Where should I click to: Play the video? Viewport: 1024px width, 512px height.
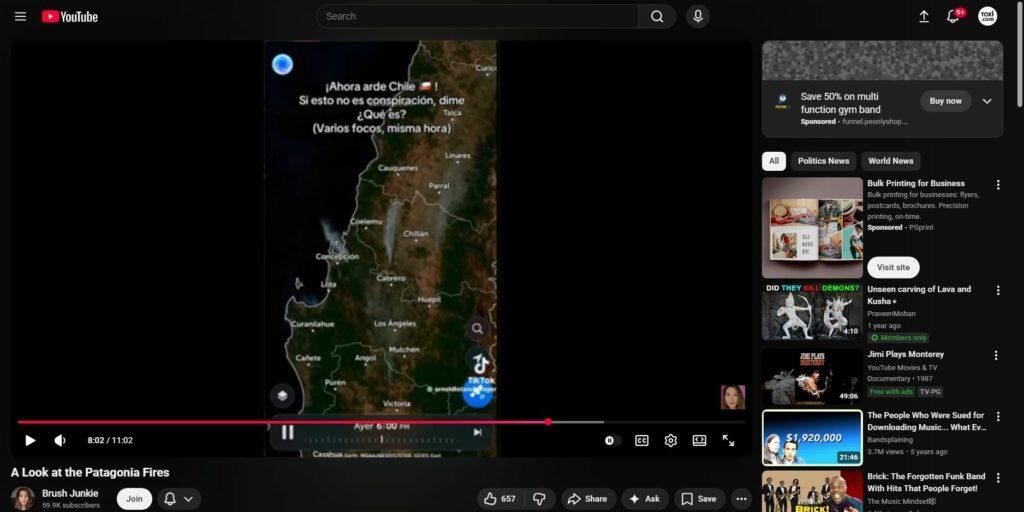[30, 440]
